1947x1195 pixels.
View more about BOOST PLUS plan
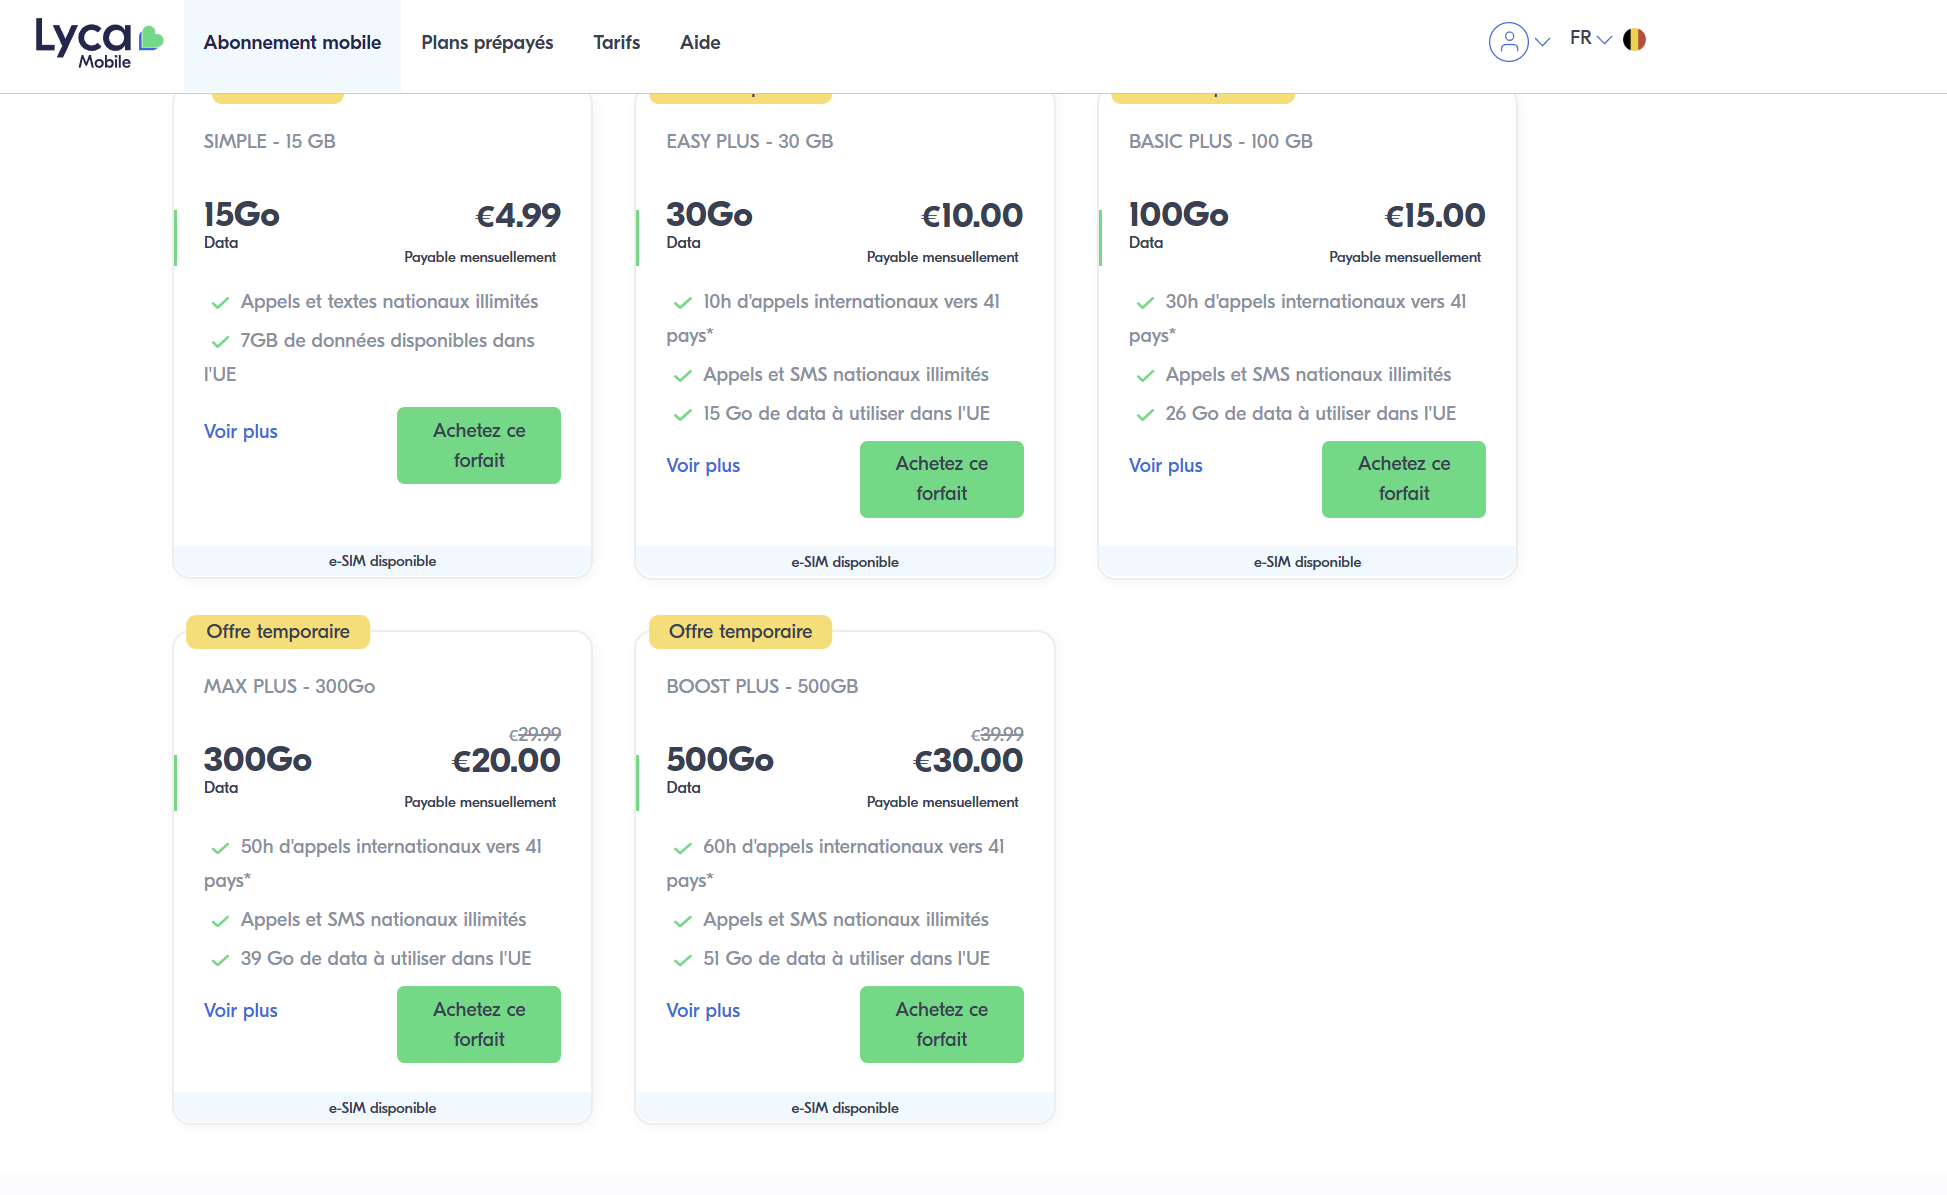click(x=703, y=1011)
